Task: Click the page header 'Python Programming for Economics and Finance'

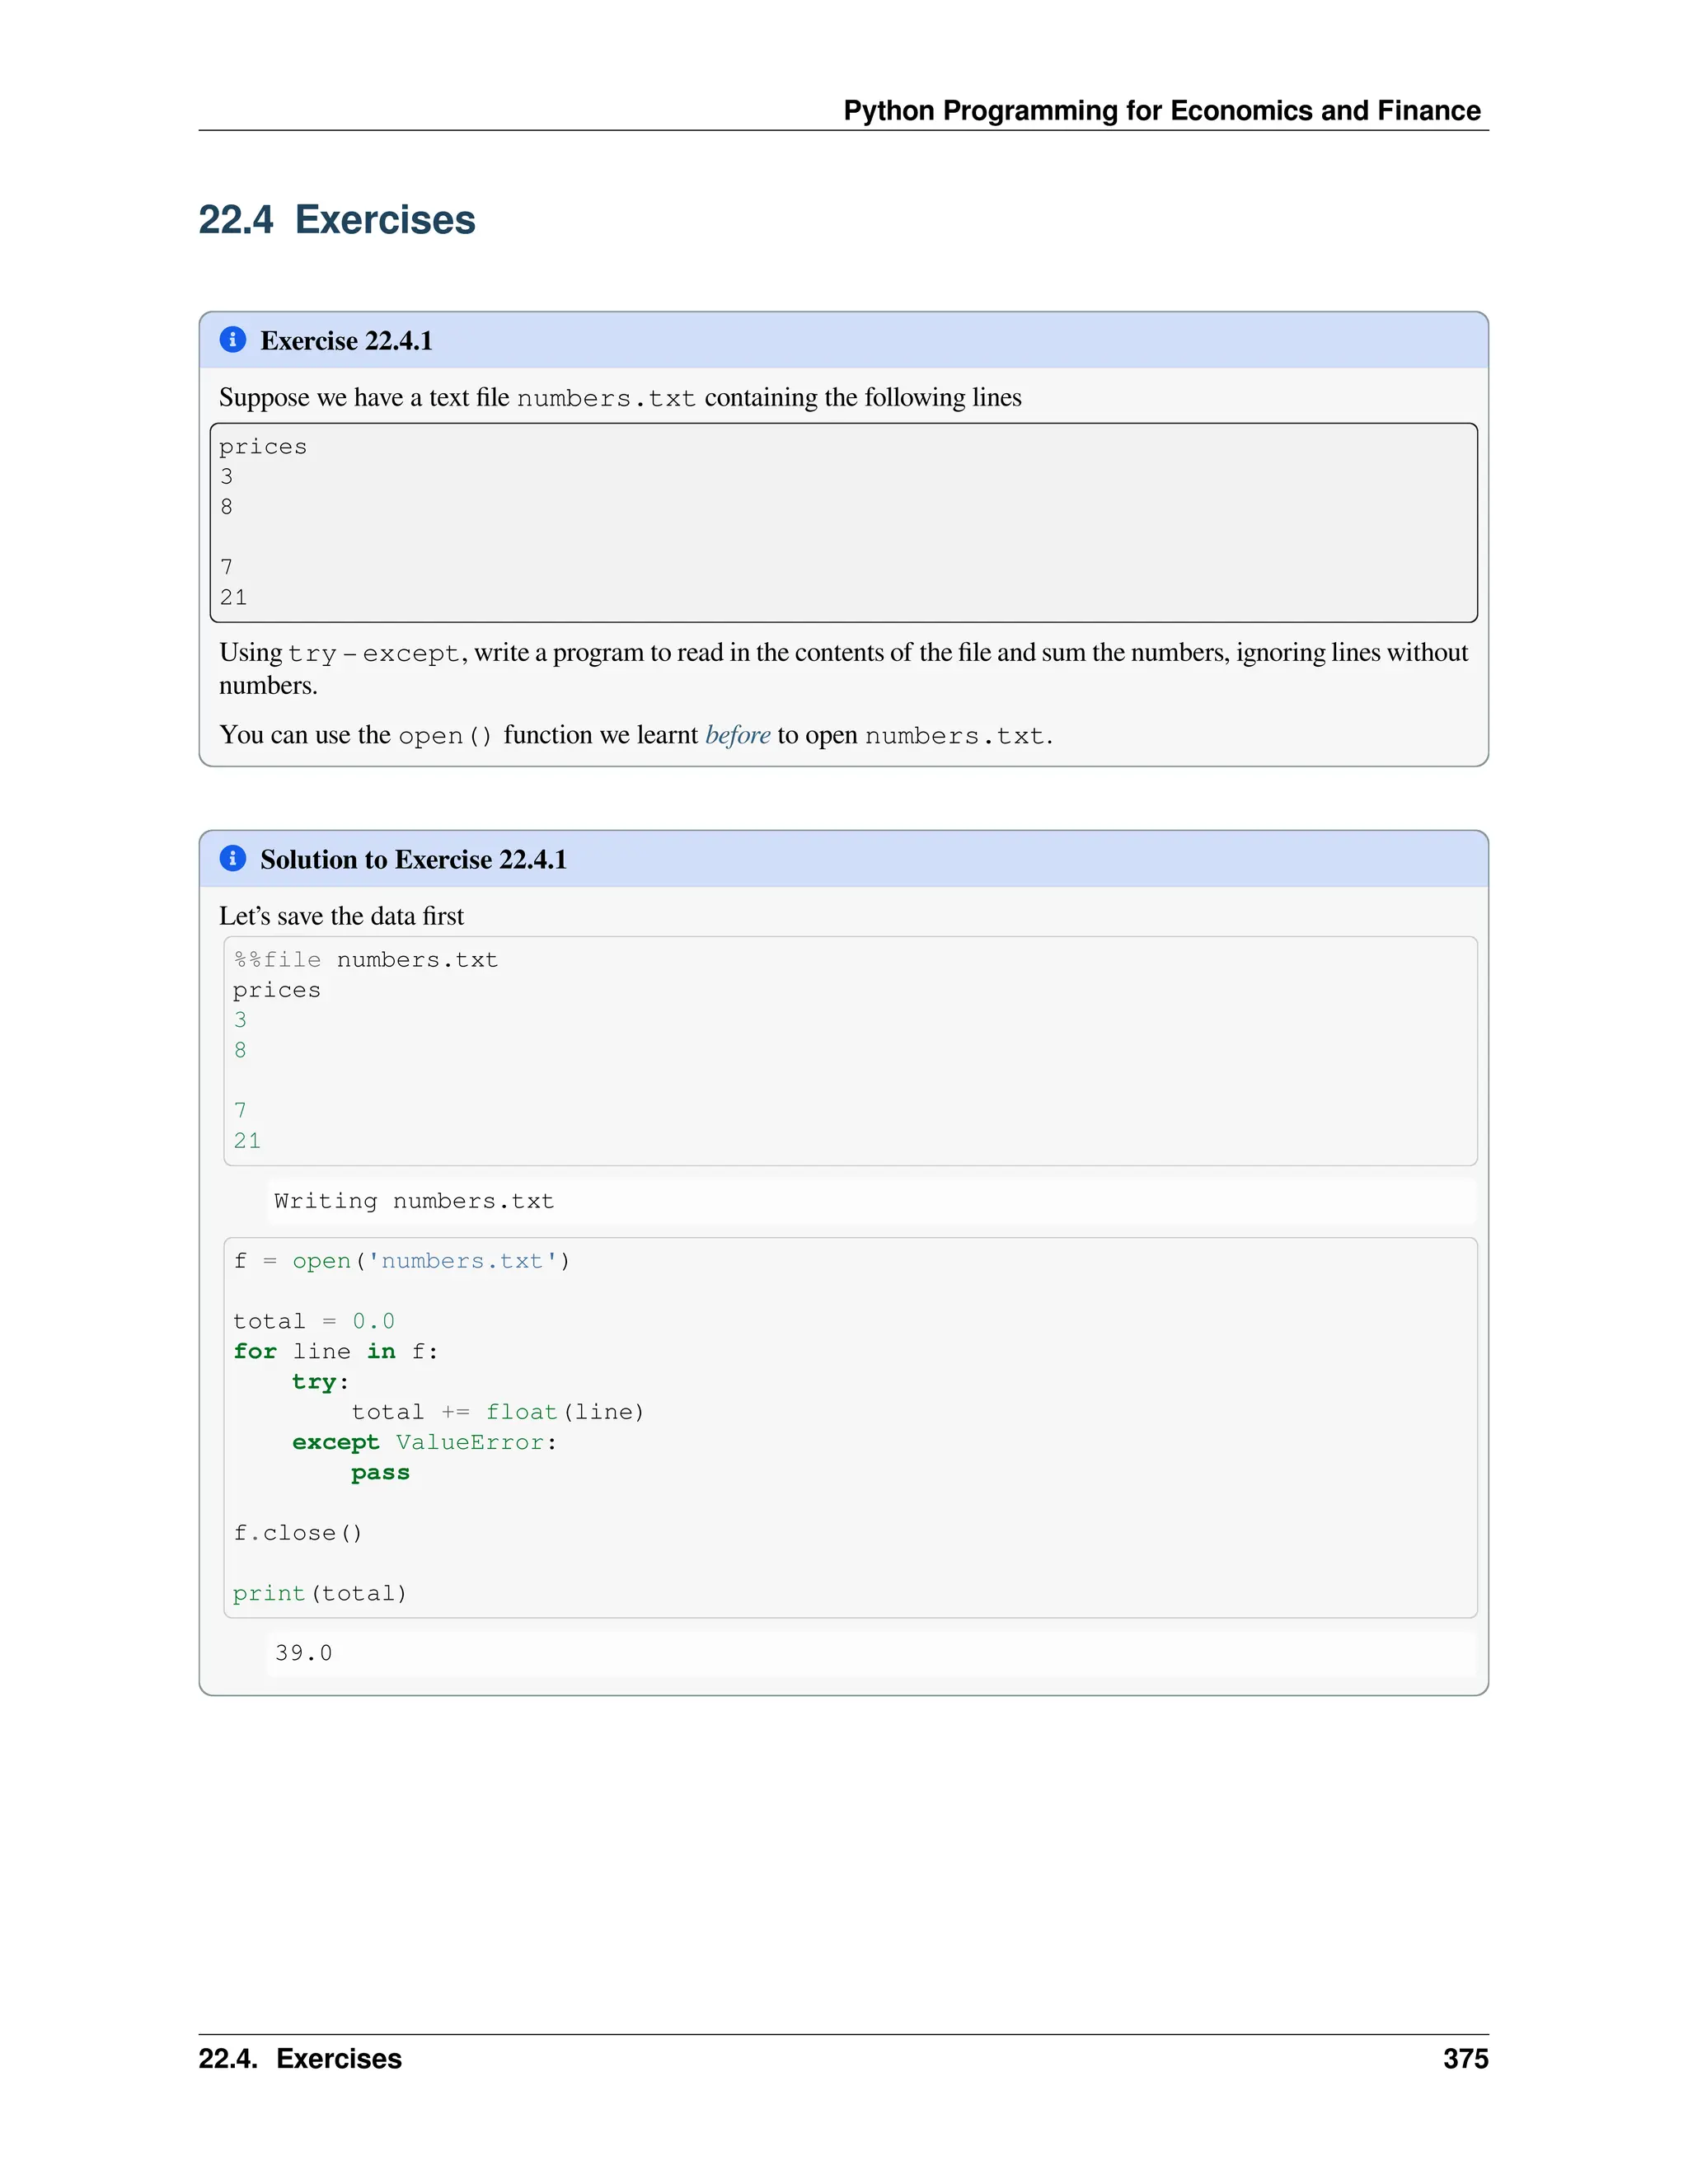Action: coord(1162,110)
